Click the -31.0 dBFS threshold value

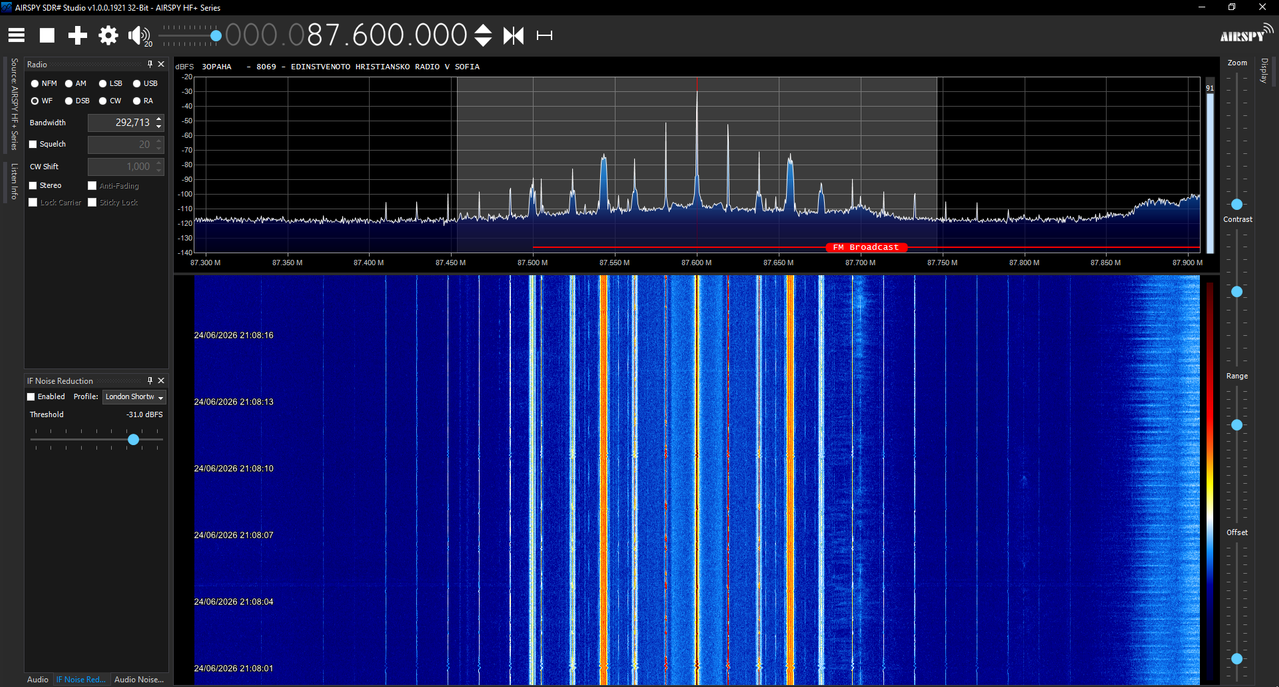click(x=145, y=414)
